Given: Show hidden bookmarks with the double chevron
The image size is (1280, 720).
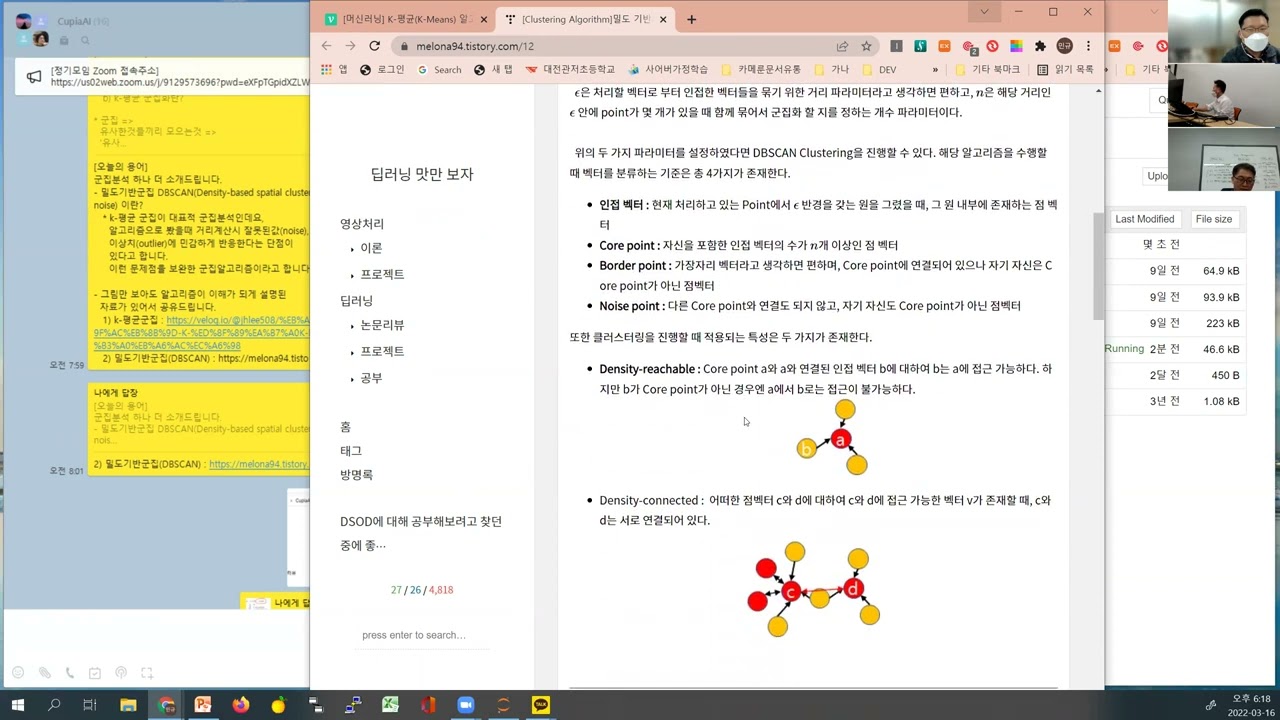Looking at the screenshot, I should [935, 70].
